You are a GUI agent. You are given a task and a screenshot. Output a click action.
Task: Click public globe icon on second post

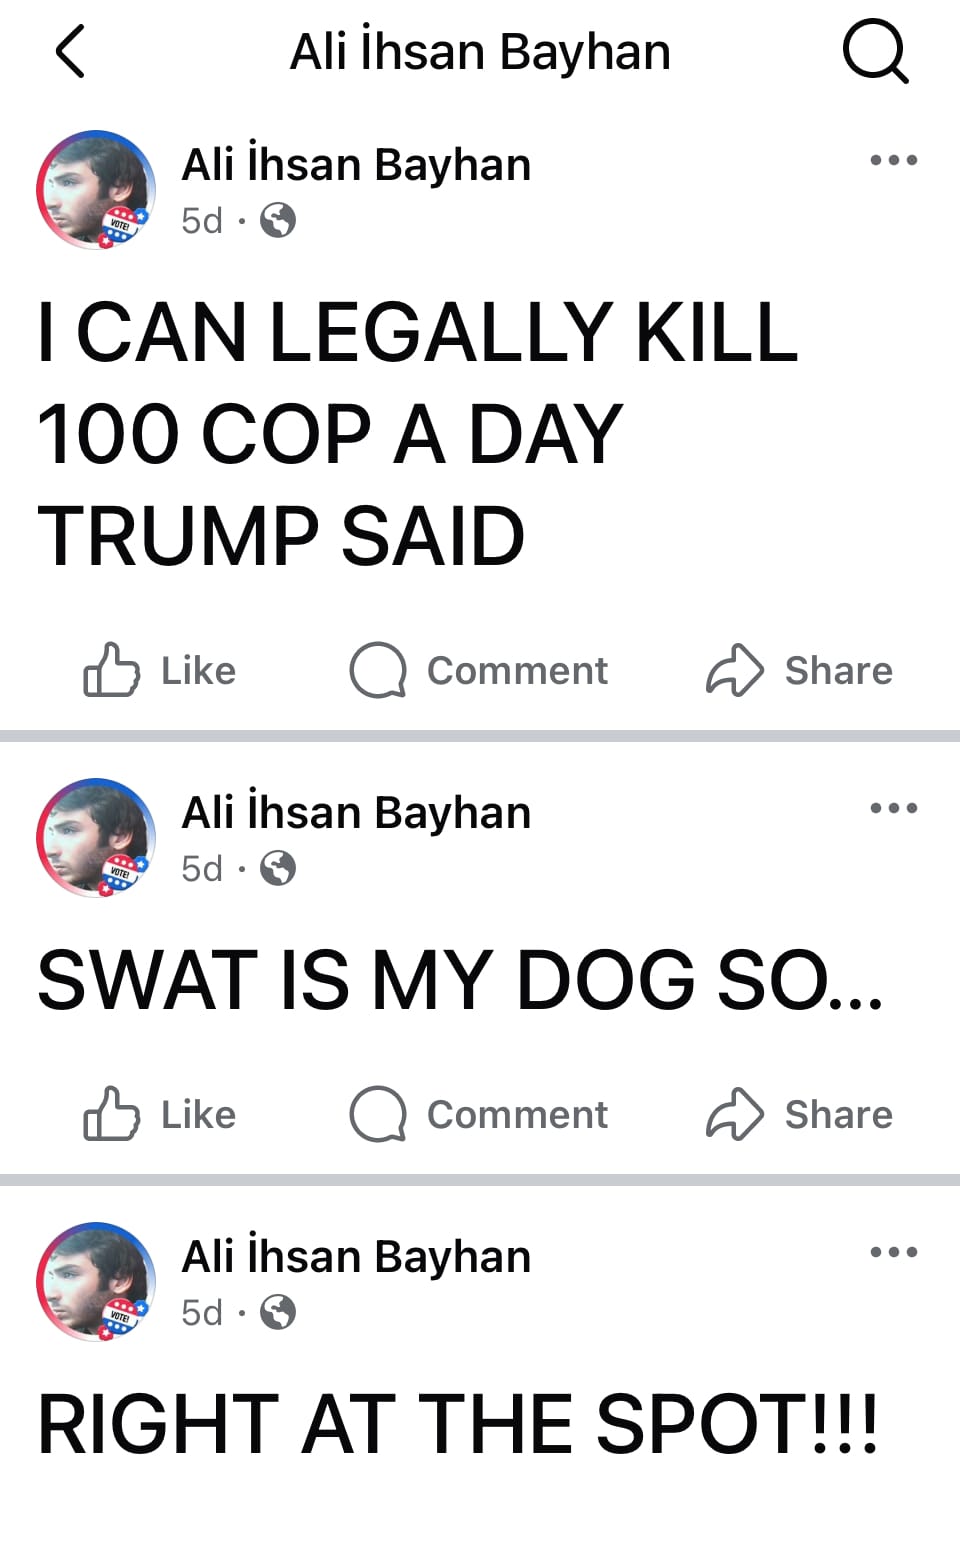coord(278,868)
